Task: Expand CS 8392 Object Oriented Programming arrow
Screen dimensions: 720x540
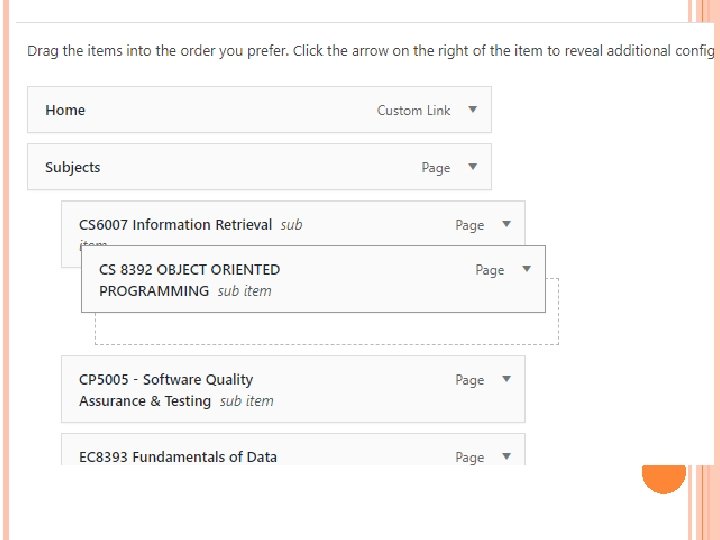Action: point(526,269)
